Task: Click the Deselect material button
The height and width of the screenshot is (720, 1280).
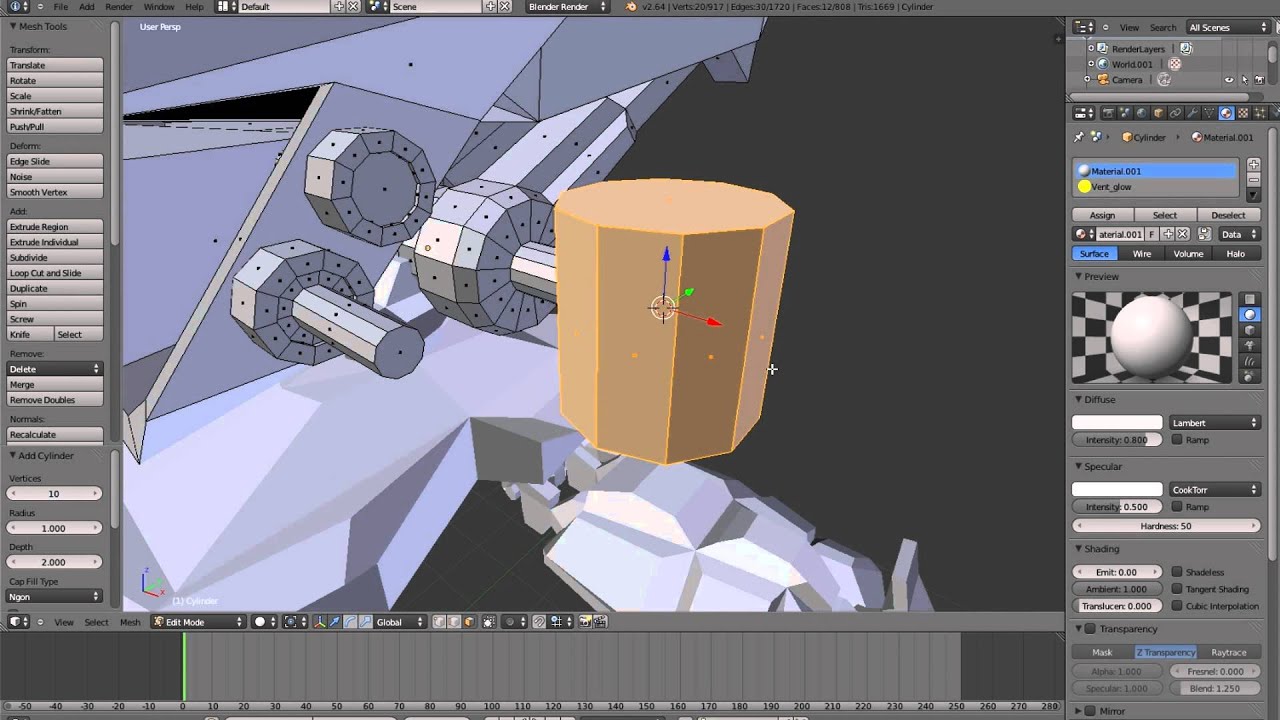Action: click(x=1228, y=215)
